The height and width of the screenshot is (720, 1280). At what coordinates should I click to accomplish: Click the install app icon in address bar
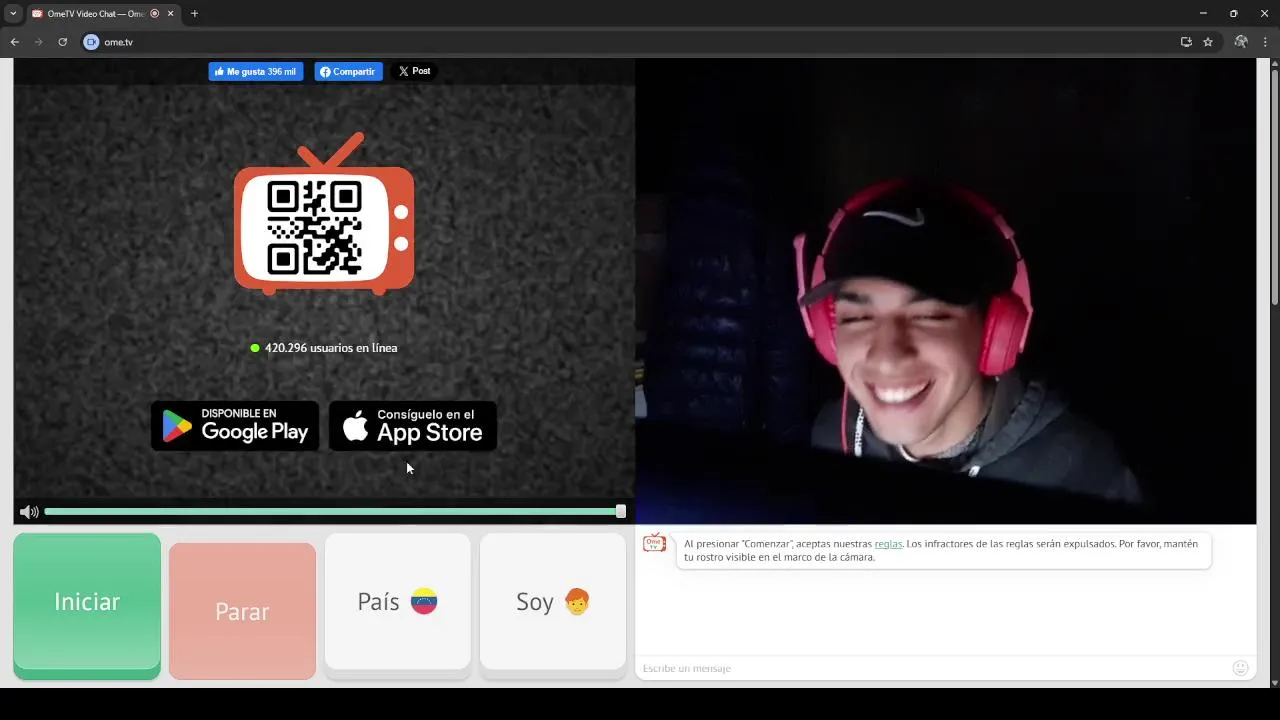coord(1186,42)
